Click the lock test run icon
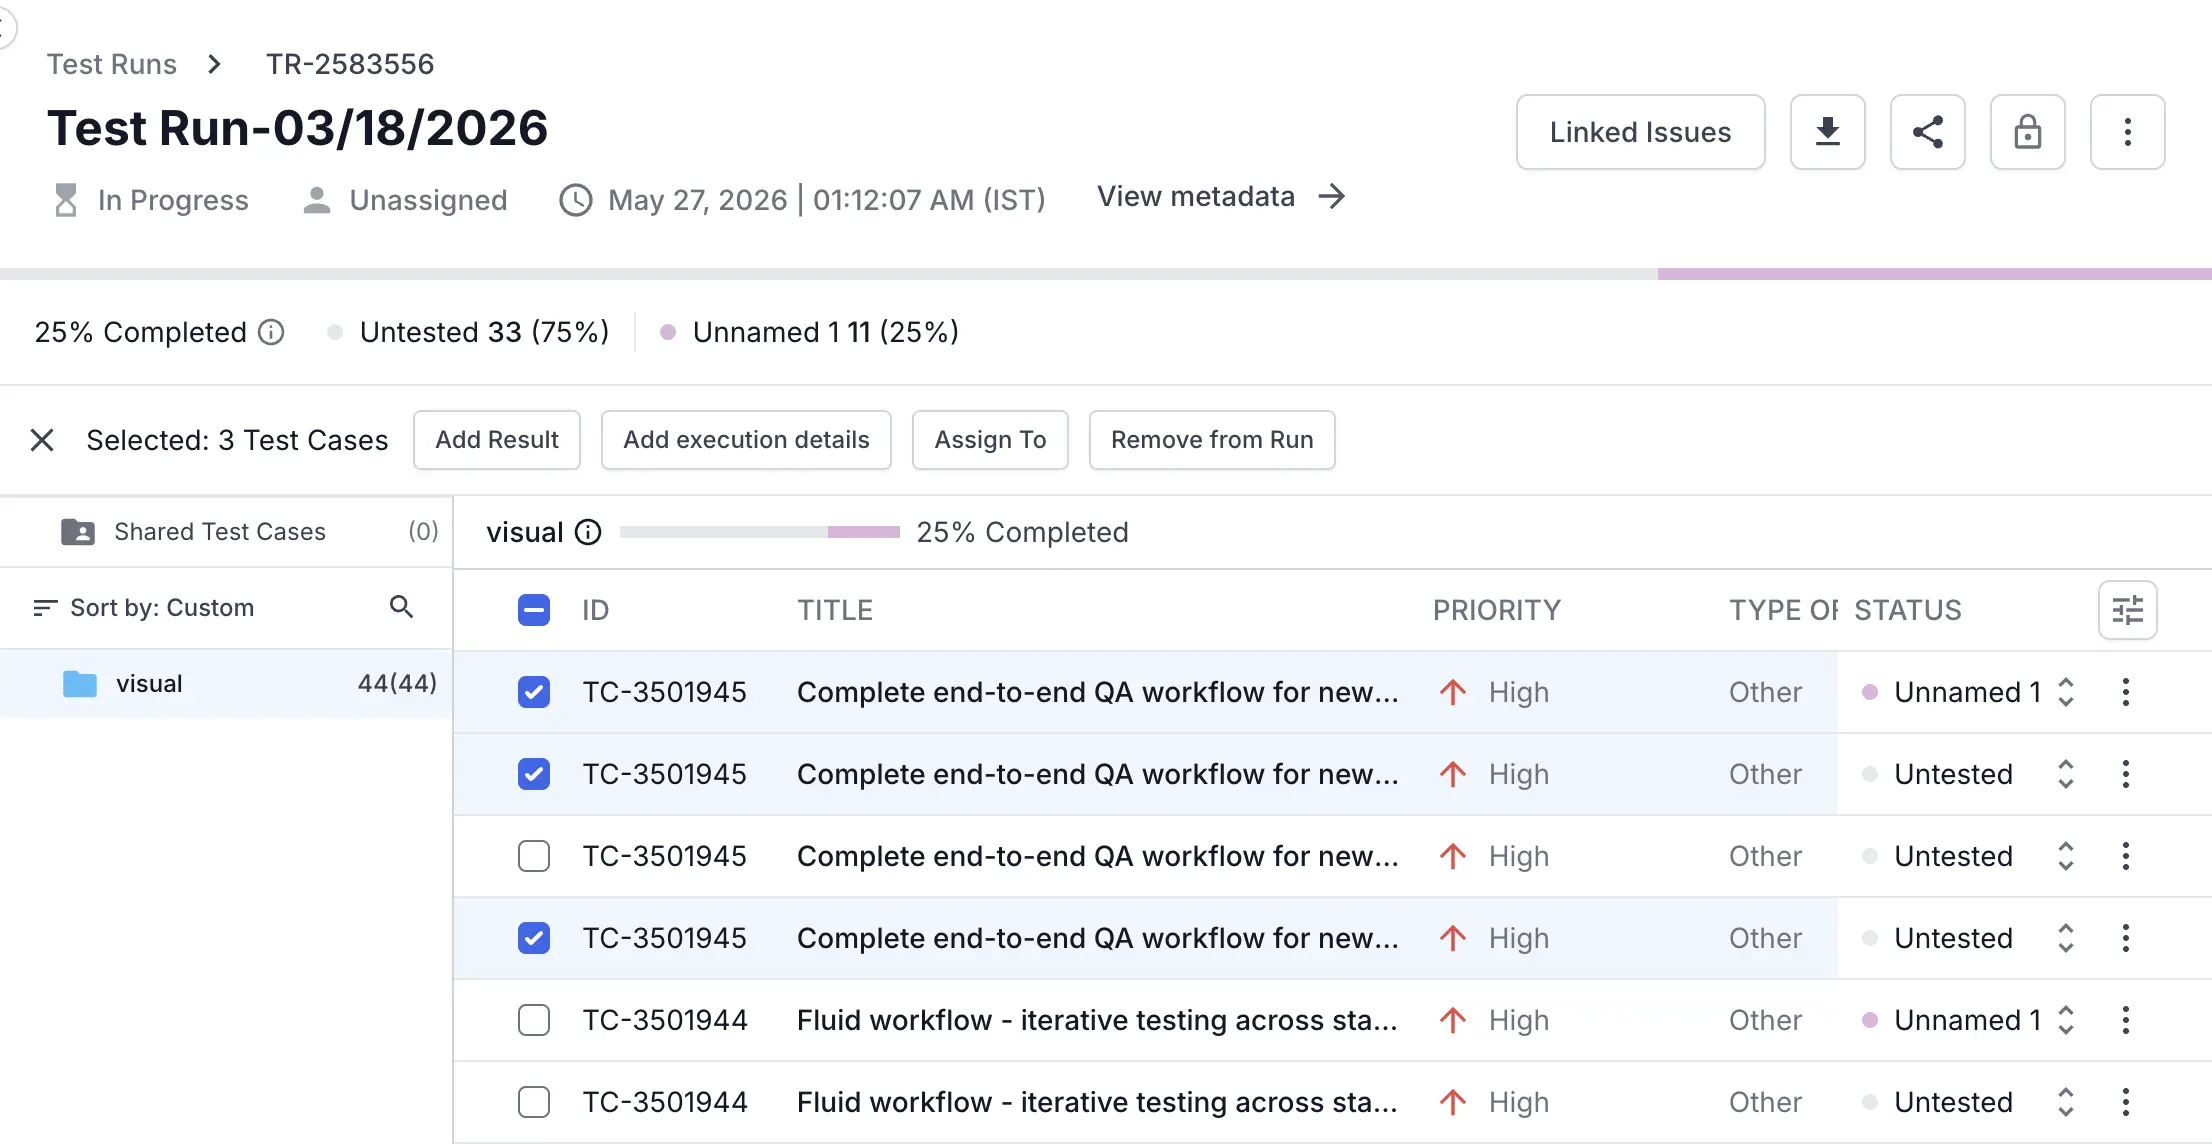This screenshot has width=2212, height=1144. [x=2027, y=132]
